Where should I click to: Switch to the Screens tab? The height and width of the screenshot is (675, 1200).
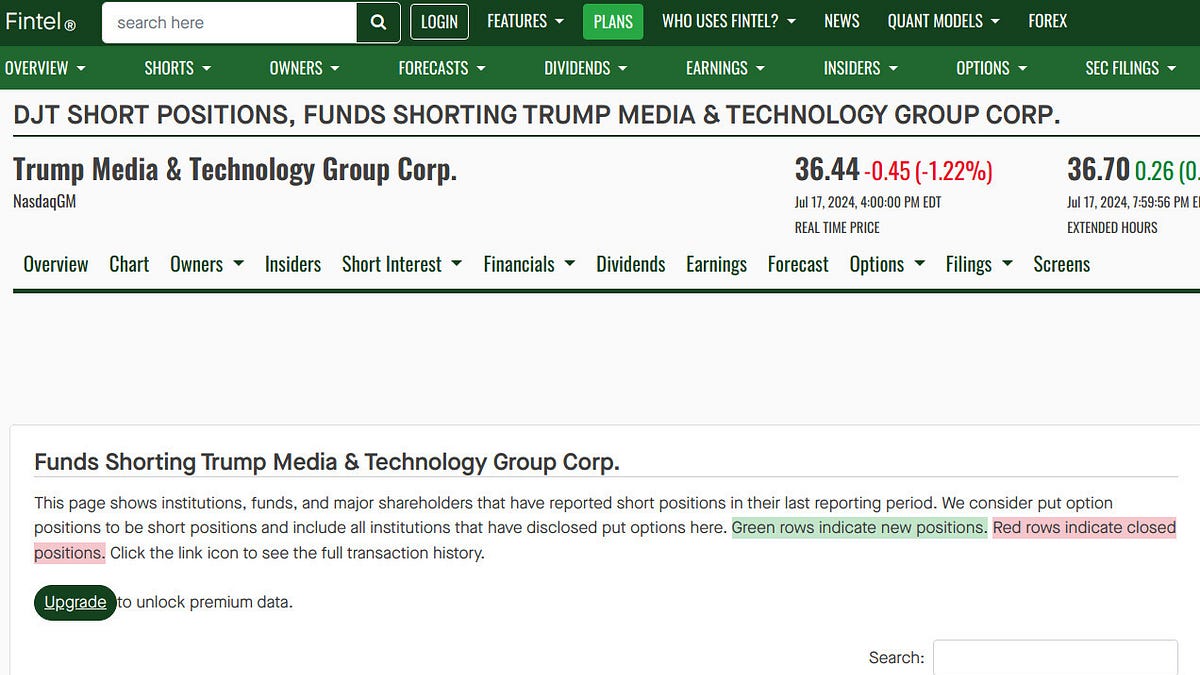pos(1062,264)
